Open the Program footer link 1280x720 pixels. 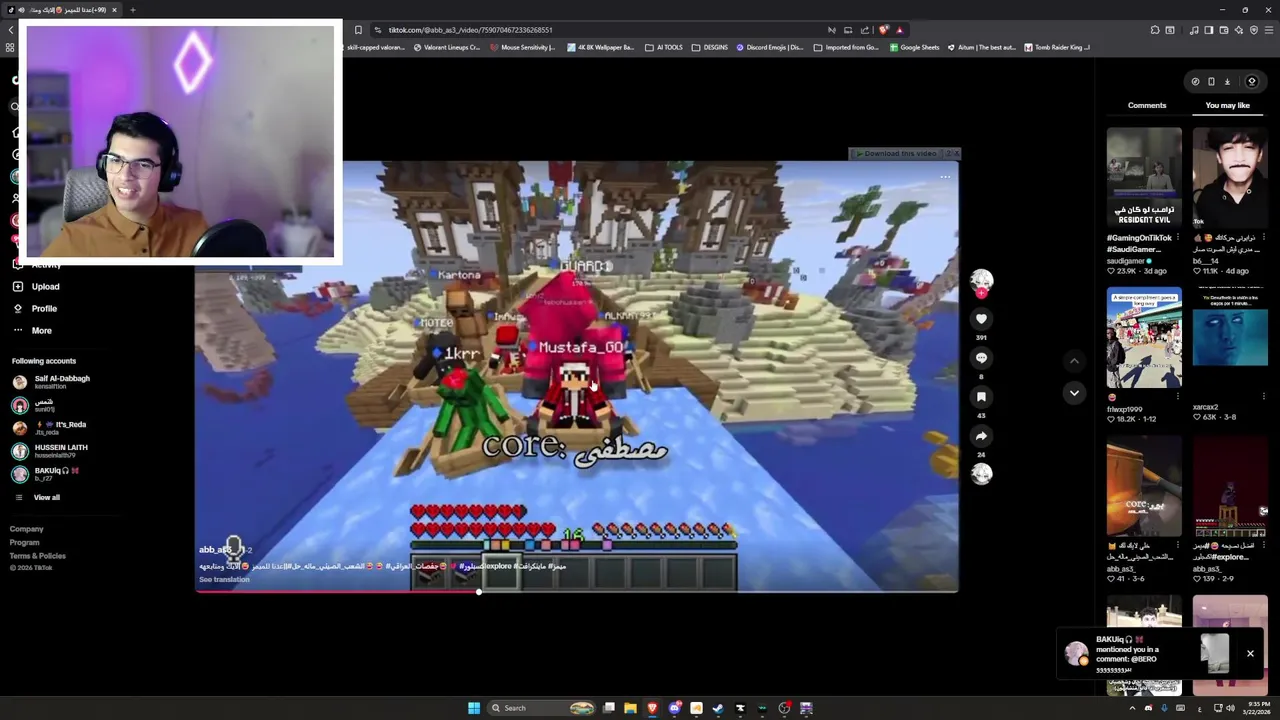click(x=25, y=542)
